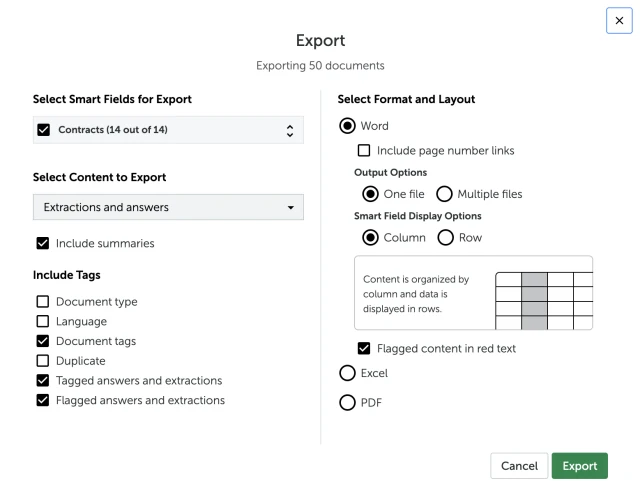The height and width of the screenshot is (497, 640).
Task: Enable the Duplicate tag checkbox
Action: [42, 360]
